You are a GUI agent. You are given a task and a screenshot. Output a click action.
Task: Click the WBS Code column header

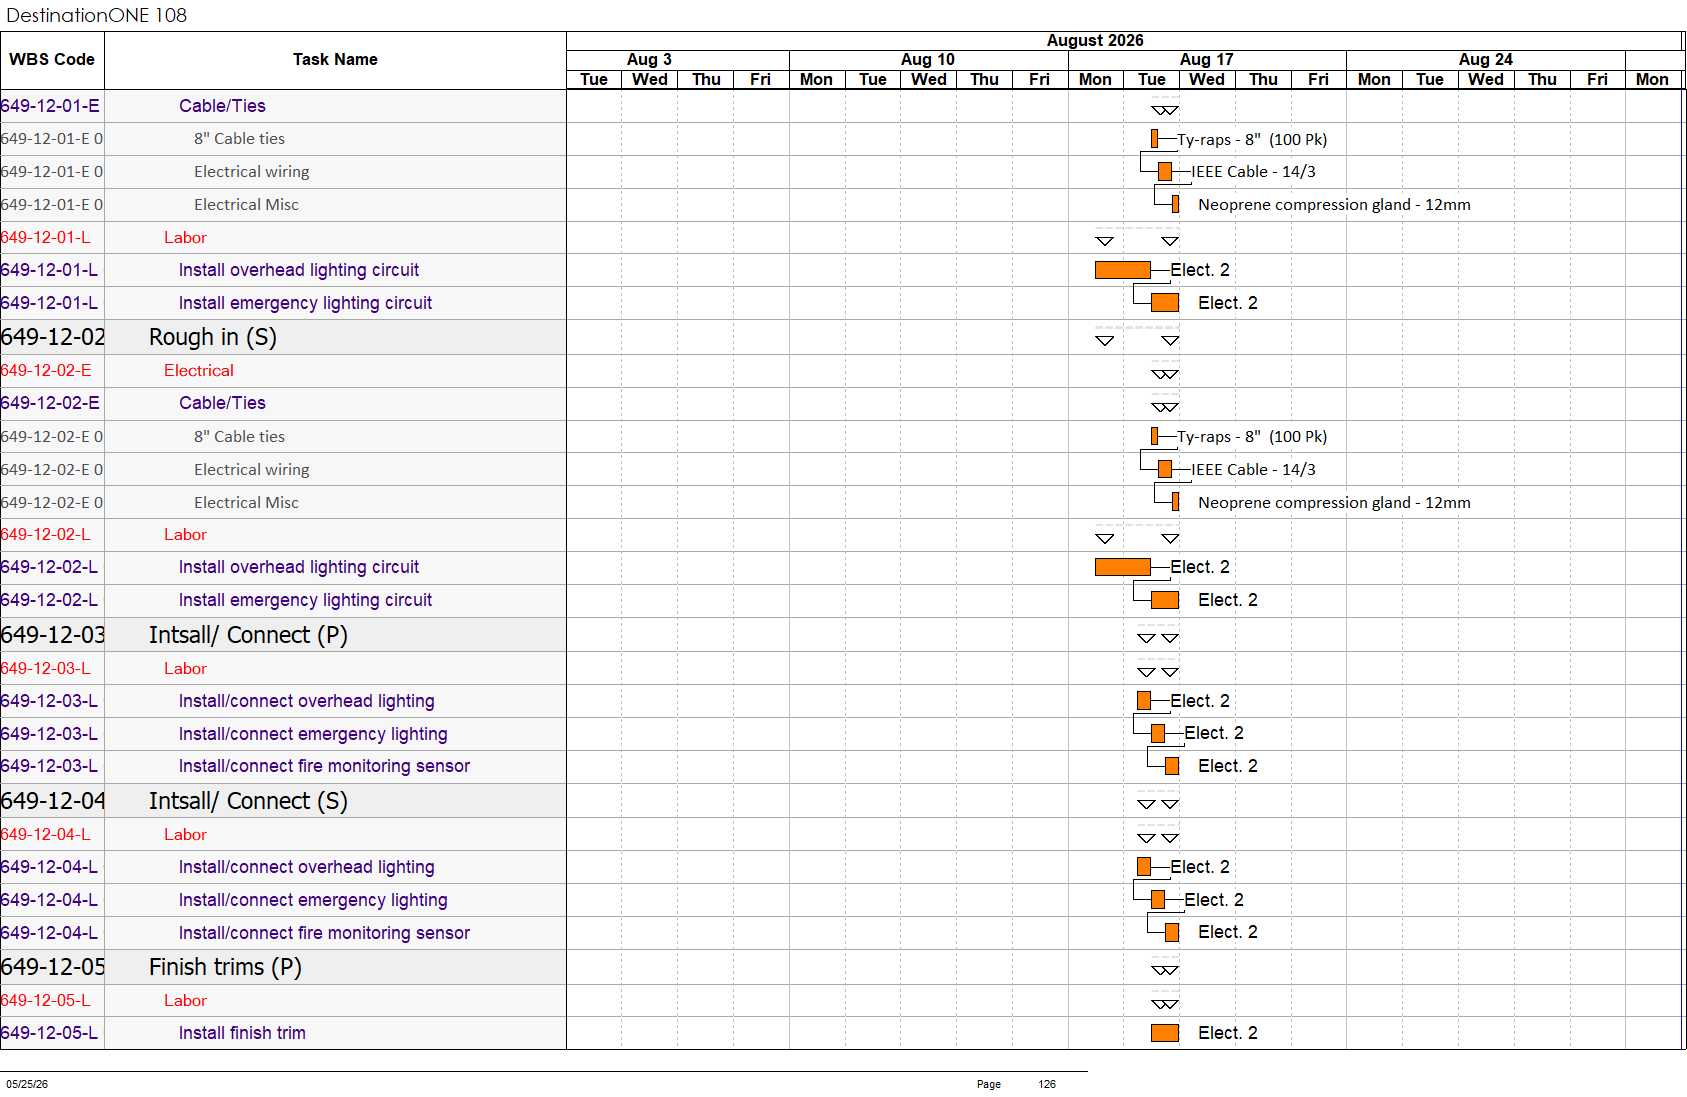(52, 60)
